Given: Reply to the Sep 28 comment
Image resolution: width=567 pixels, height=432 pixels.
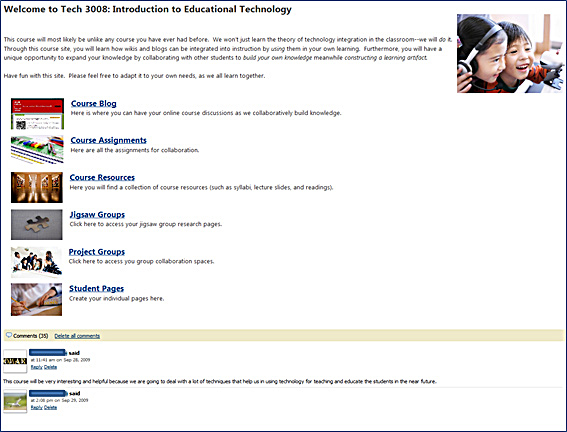Looking at the screenshot, I should (x=37, y=367).
